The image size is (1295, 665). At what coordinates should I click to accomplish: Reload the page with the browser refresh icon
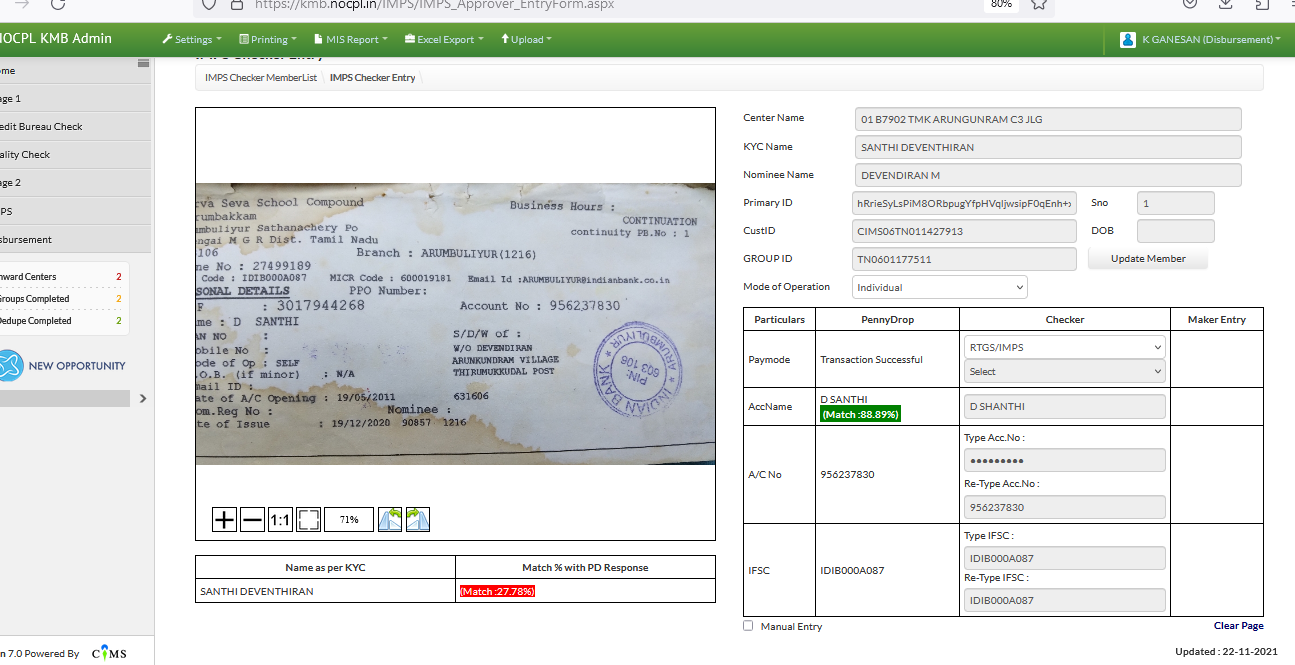click(58, 4)
